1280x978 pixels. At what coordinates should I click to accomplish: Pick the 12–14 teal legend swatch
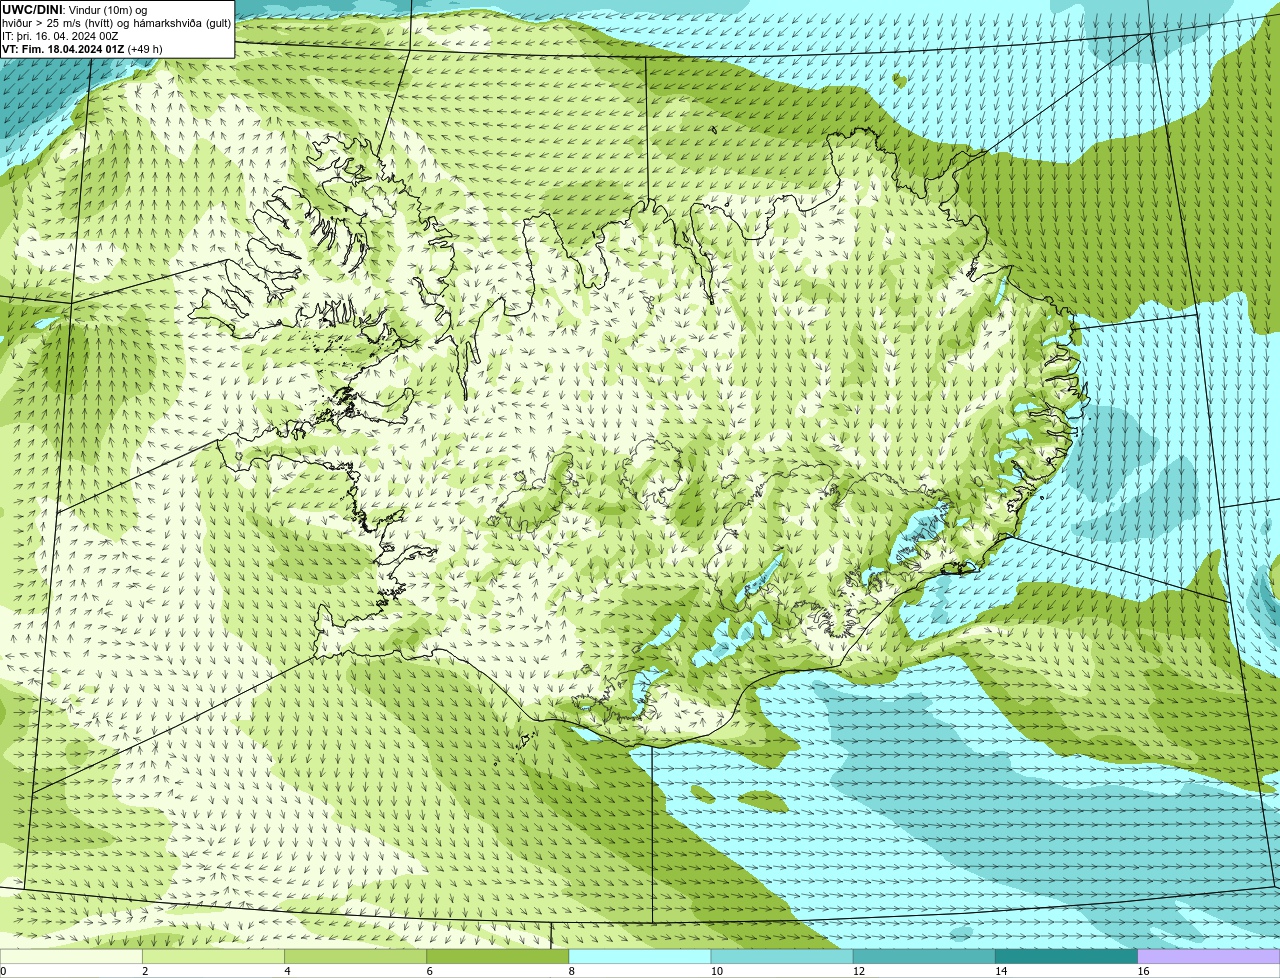click(924, 956)
